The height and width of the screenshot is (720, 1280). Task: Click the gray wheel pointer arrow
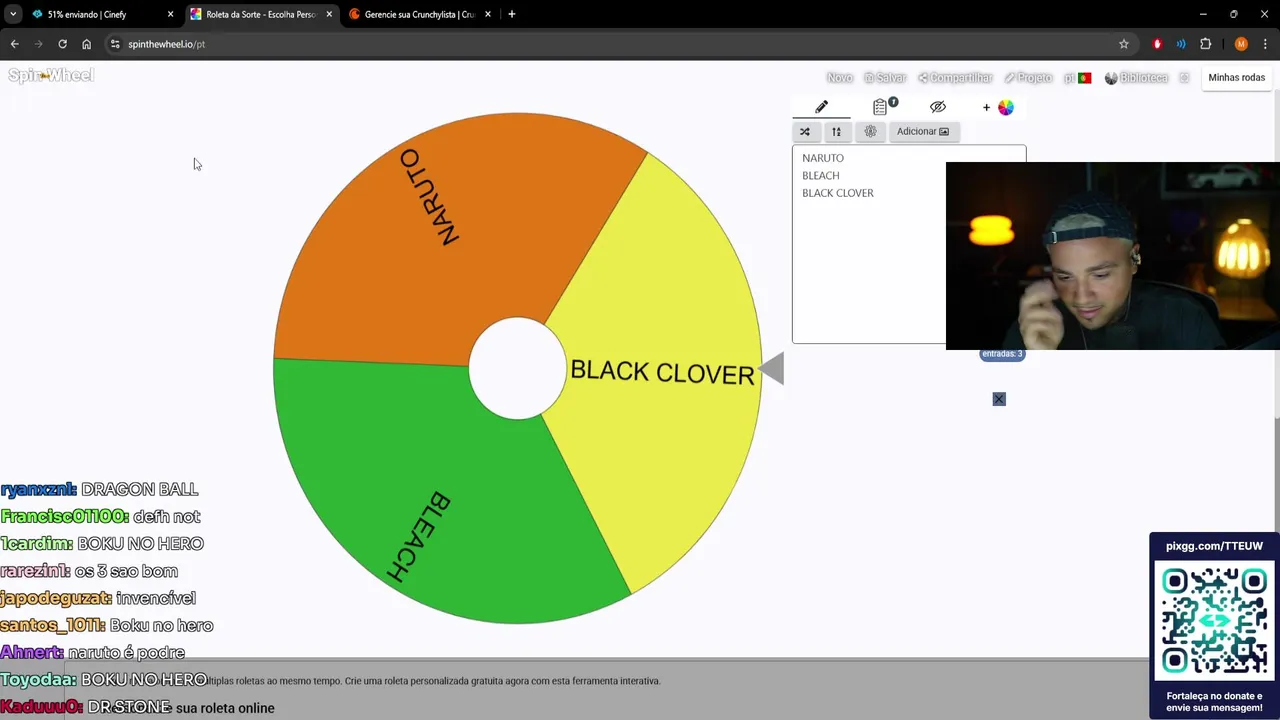pyautogui.click(x=771, y=369)
